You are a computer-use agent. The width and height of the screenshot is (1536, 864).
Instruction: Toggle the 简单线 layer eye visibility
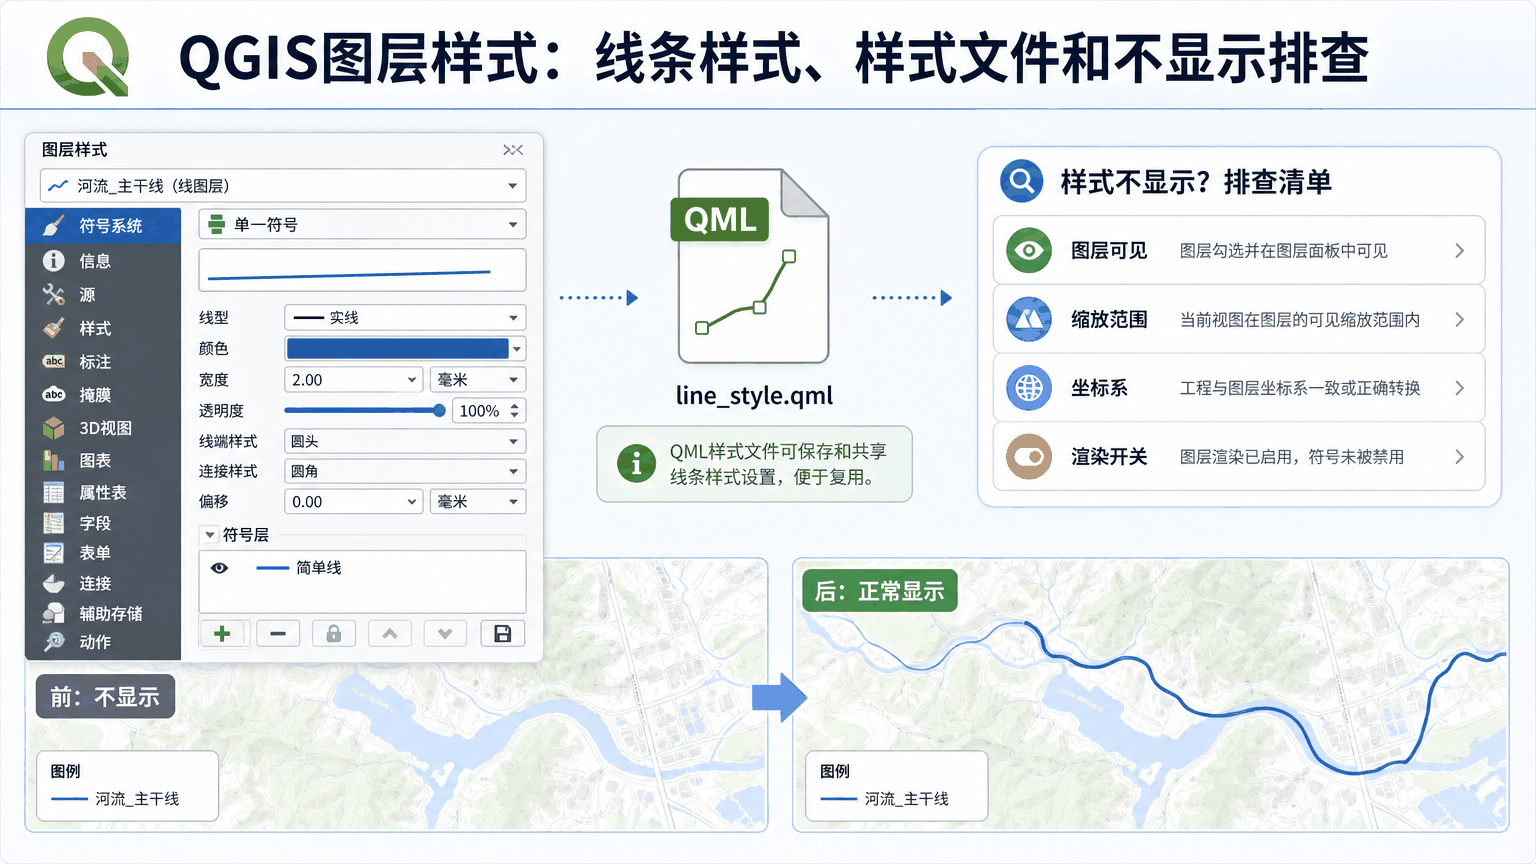(x=220, y=568)
